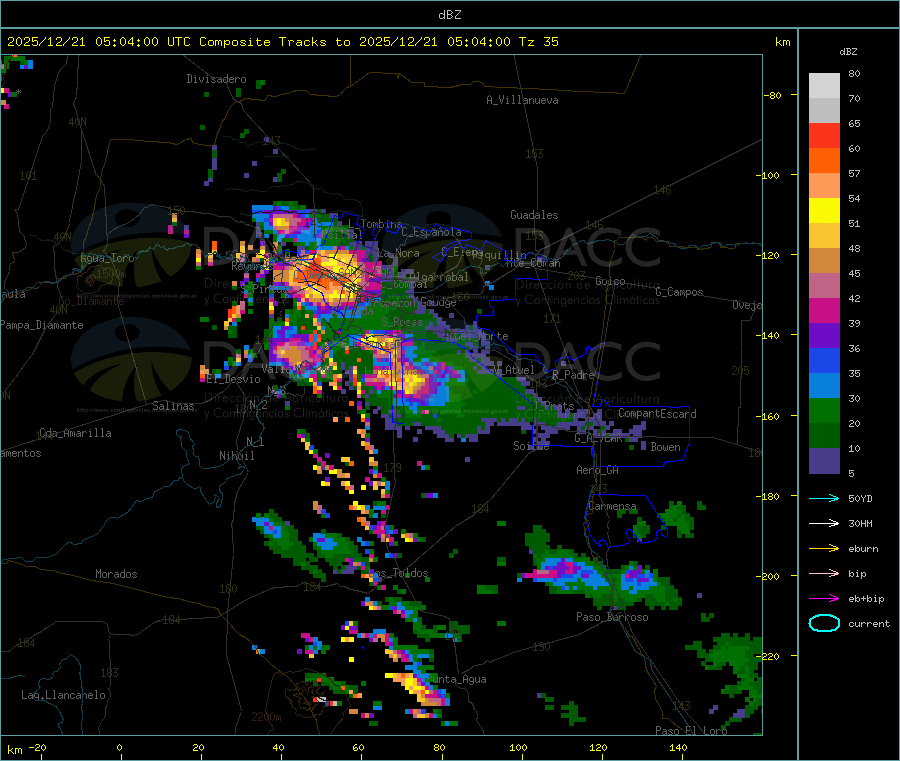Click the '-160' tick on the right axis
900x761 pixels.
point(770,416)
